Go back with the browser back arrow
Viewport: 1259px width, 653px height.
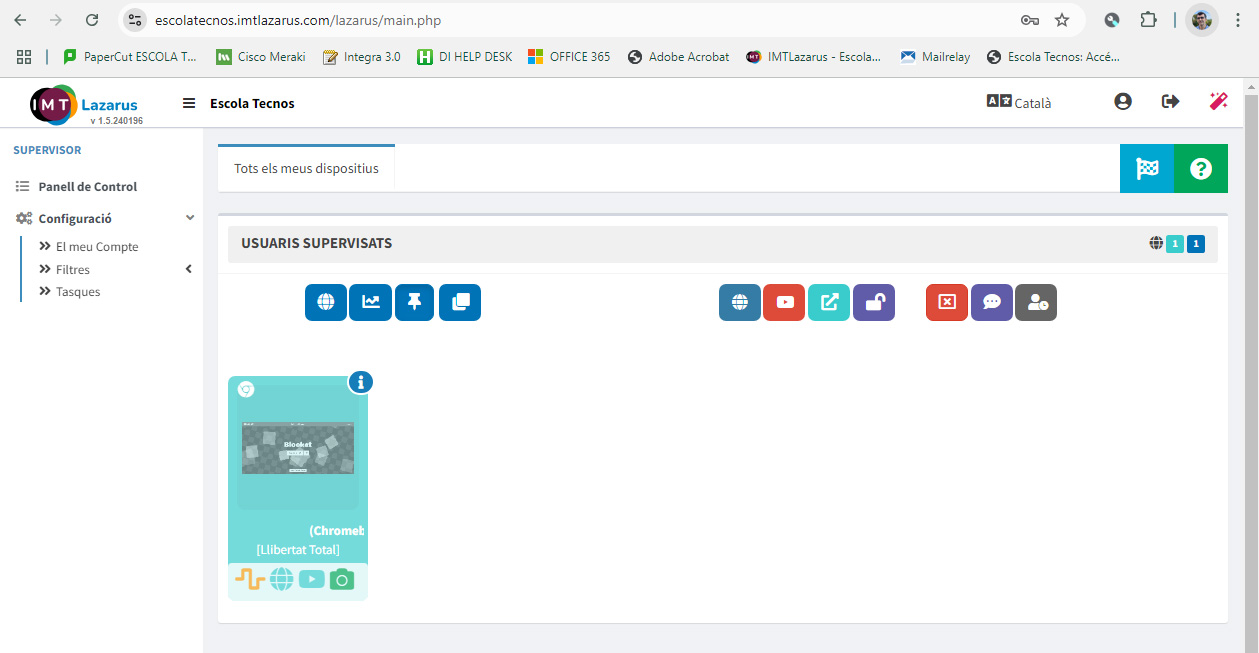20,20
